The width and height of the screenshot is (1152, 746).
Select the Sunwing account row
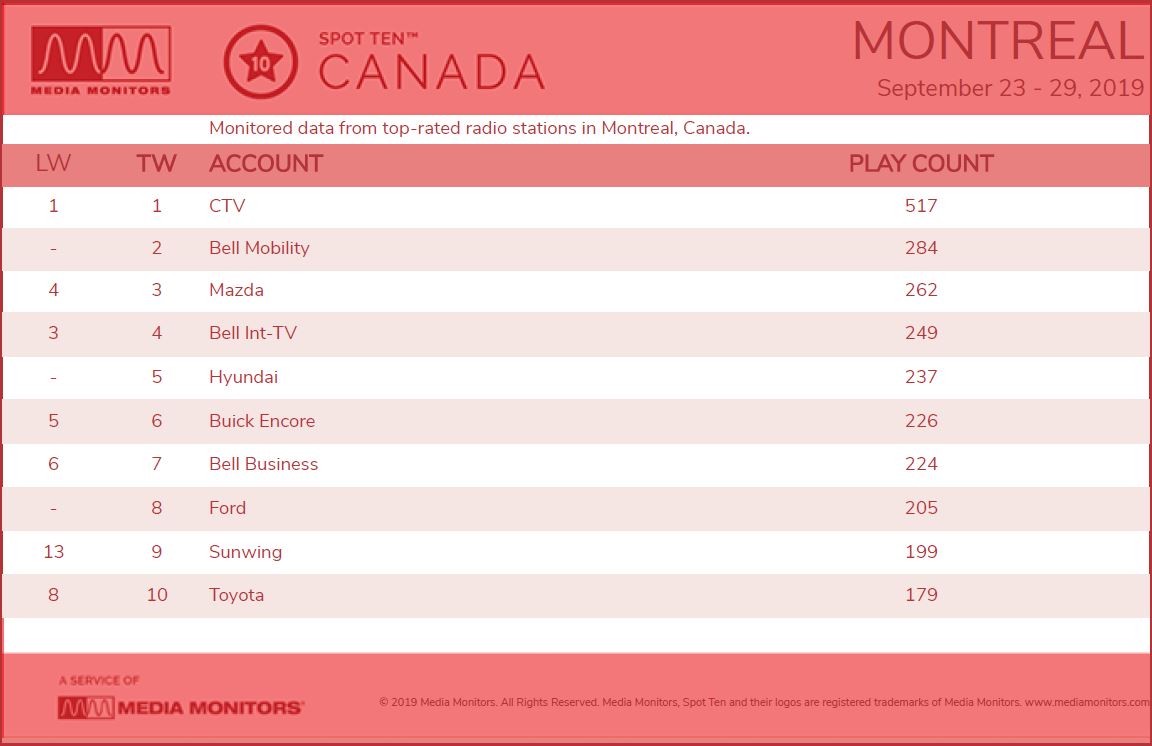click(576, 551)
